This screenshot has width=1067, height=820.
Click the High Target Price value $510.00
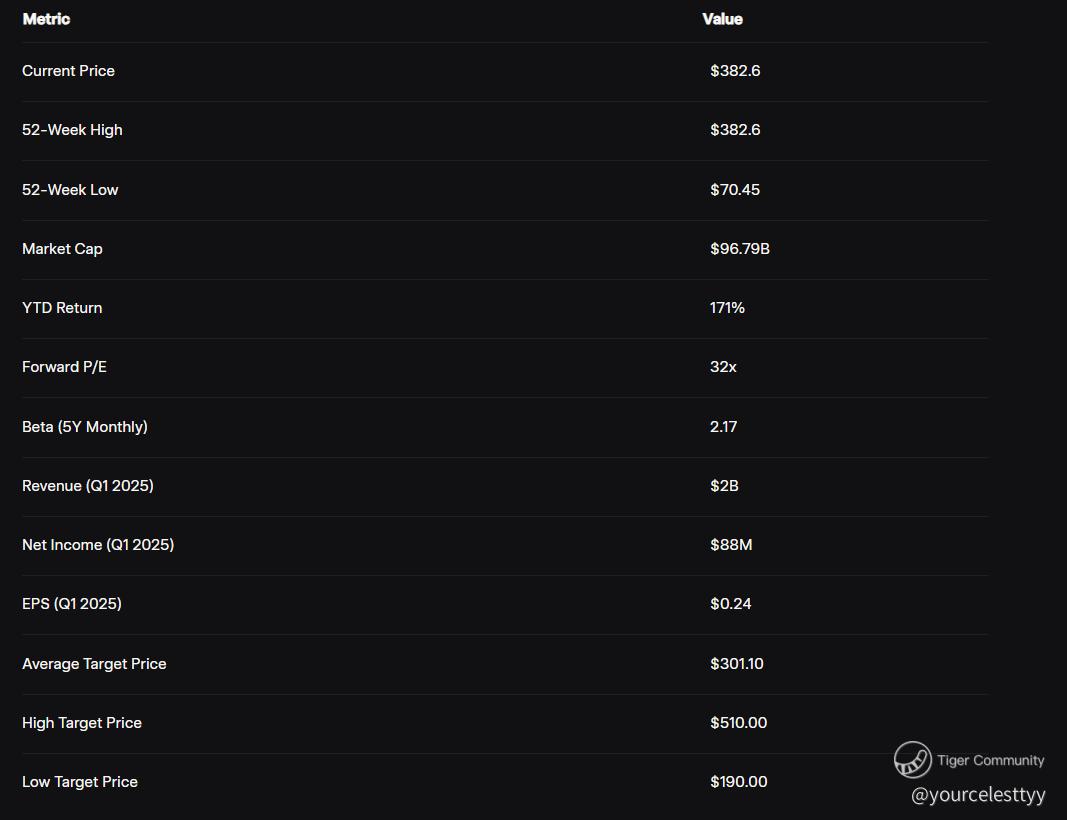(x=738, y=723)
